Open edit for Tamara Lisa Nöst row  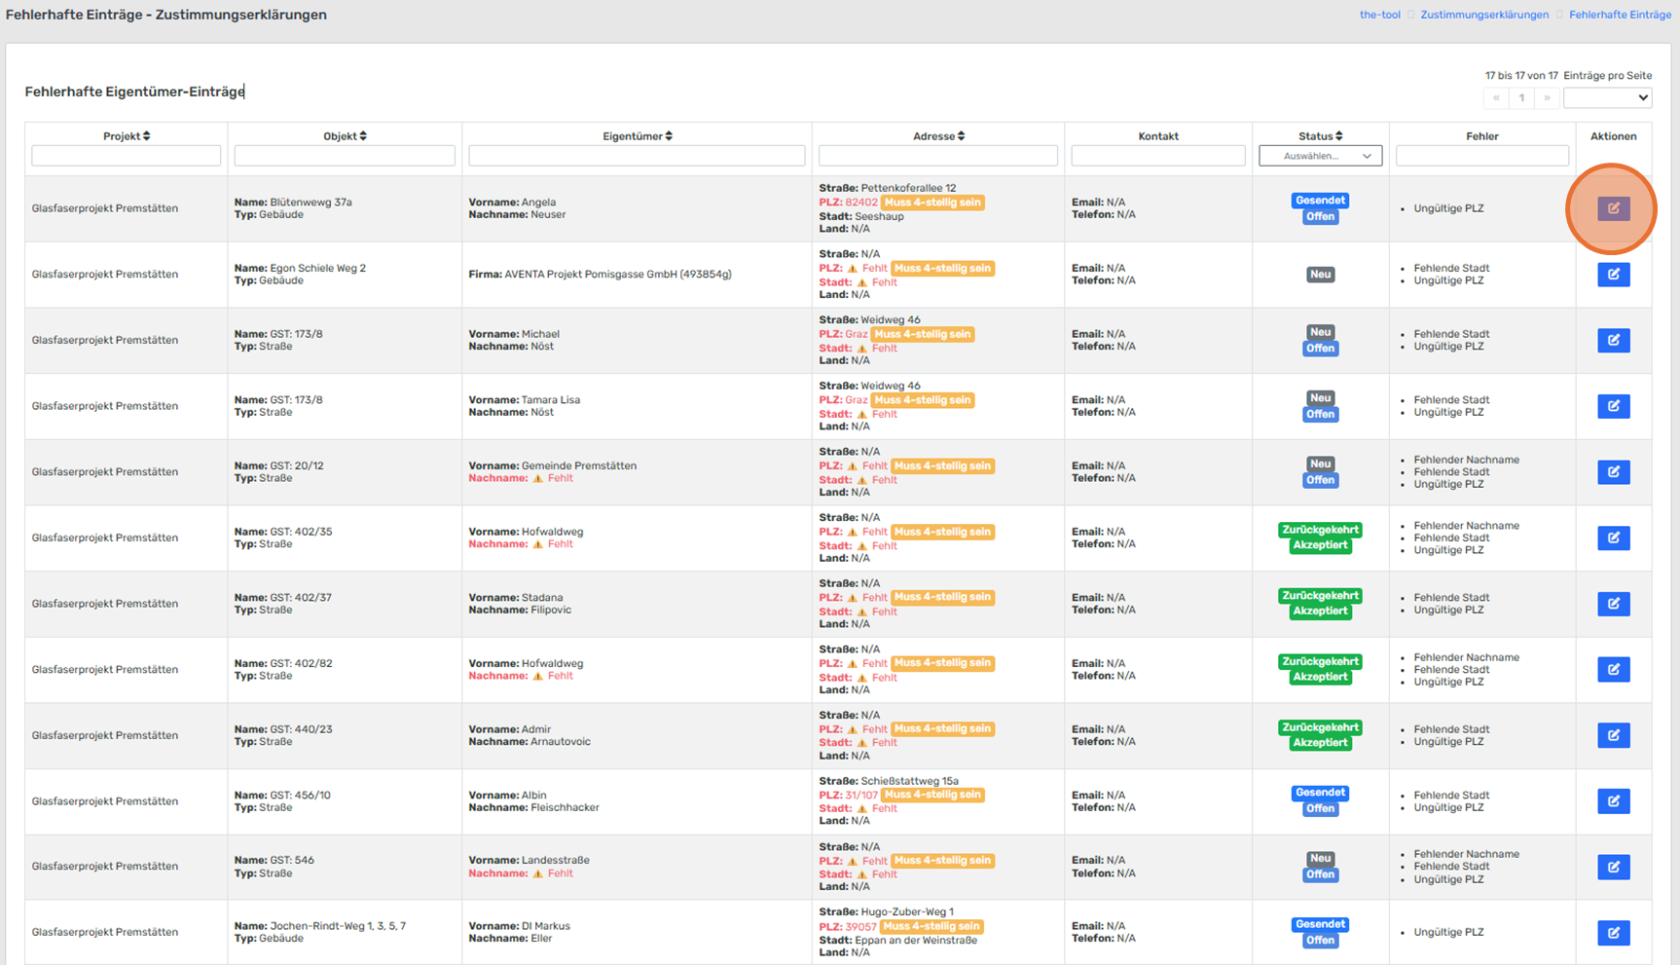click(1612, 407)
